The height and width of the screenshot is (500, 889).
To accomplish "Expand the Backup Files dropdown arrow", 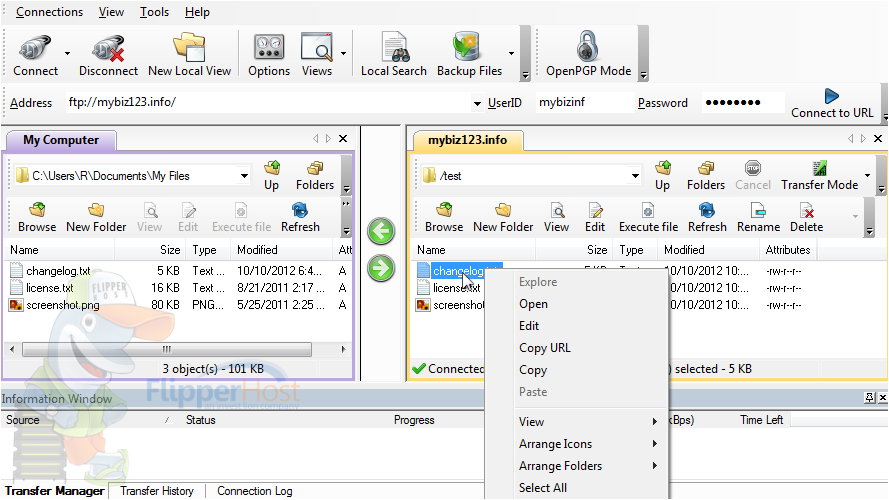I will pyautogui.click(x=511, y=53).
